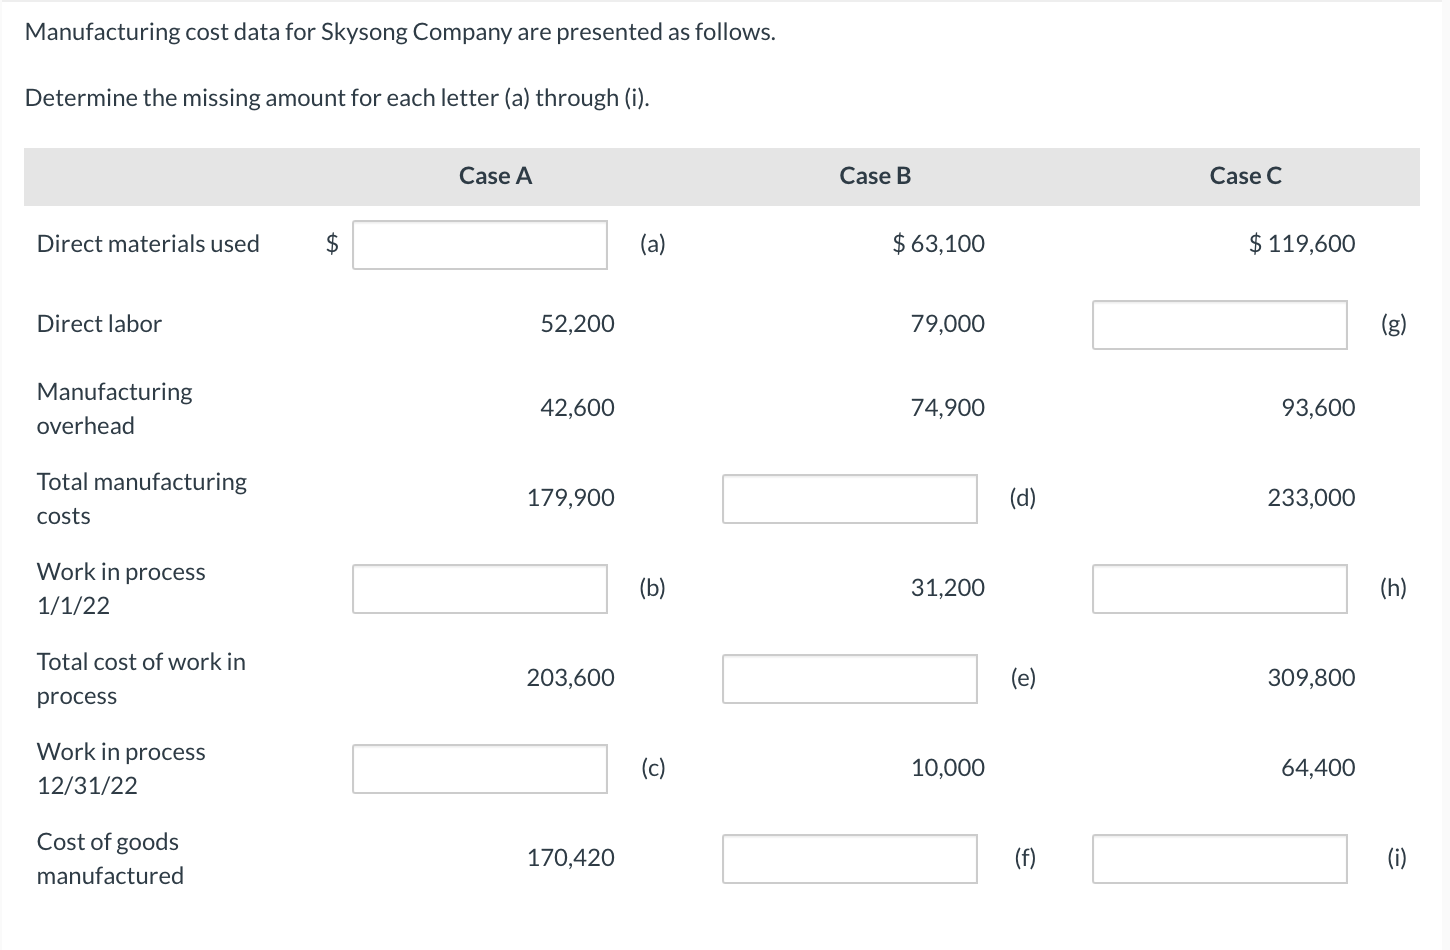Click Case C's Cost of goods manufactured field (i)
Screen dimensions: 1450x950
pyautogui.click(x=1219, y=859)
